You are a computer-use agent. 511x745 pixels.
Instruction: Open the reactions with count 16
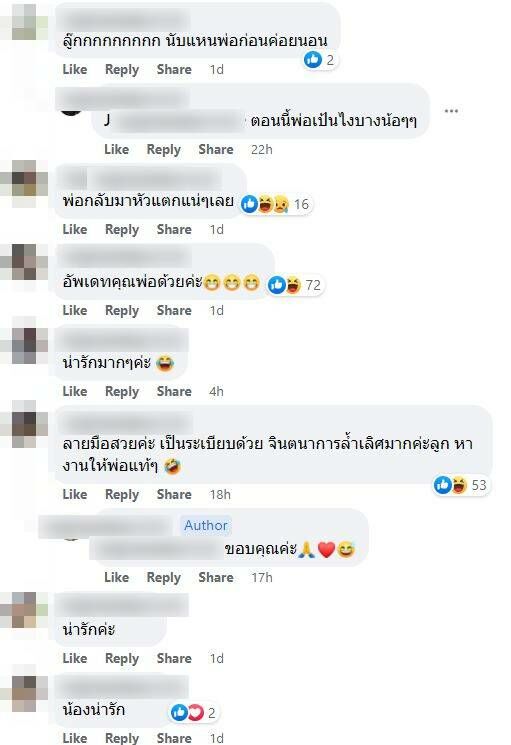276,204
